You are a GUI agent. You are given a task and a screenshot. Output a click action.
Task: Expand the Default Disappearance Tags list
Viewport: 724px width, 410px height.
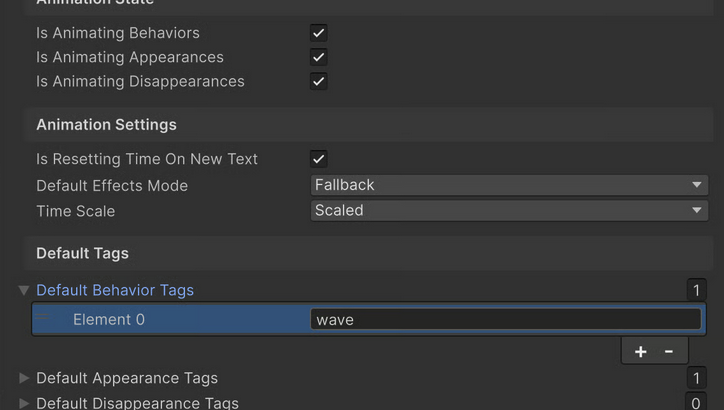pyautogui.click(x=24, y=403)
